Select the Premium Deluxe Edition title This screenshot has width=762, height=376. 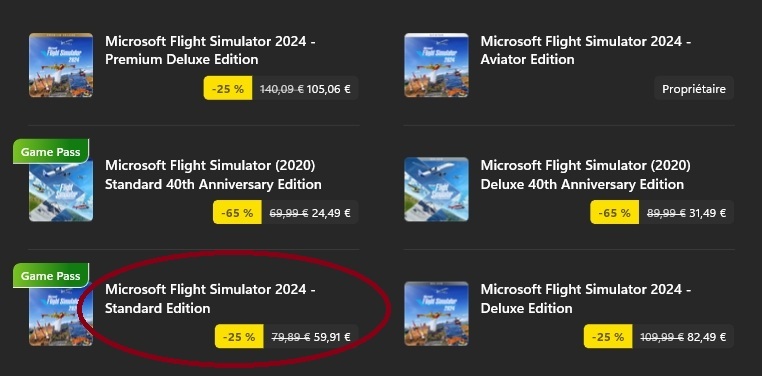tap(210, 51)
